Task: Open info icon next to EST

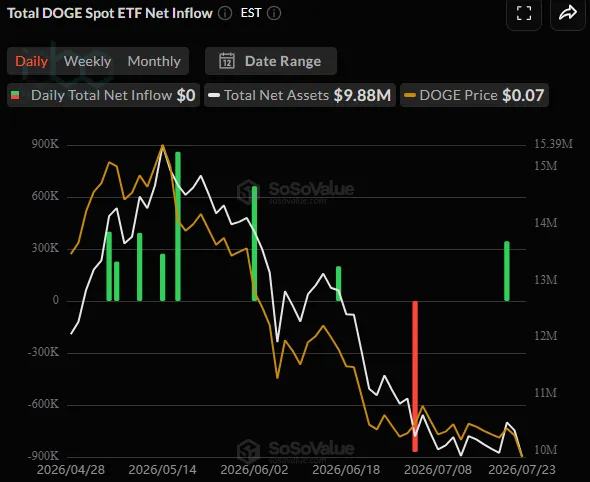Action: [274, 14]
